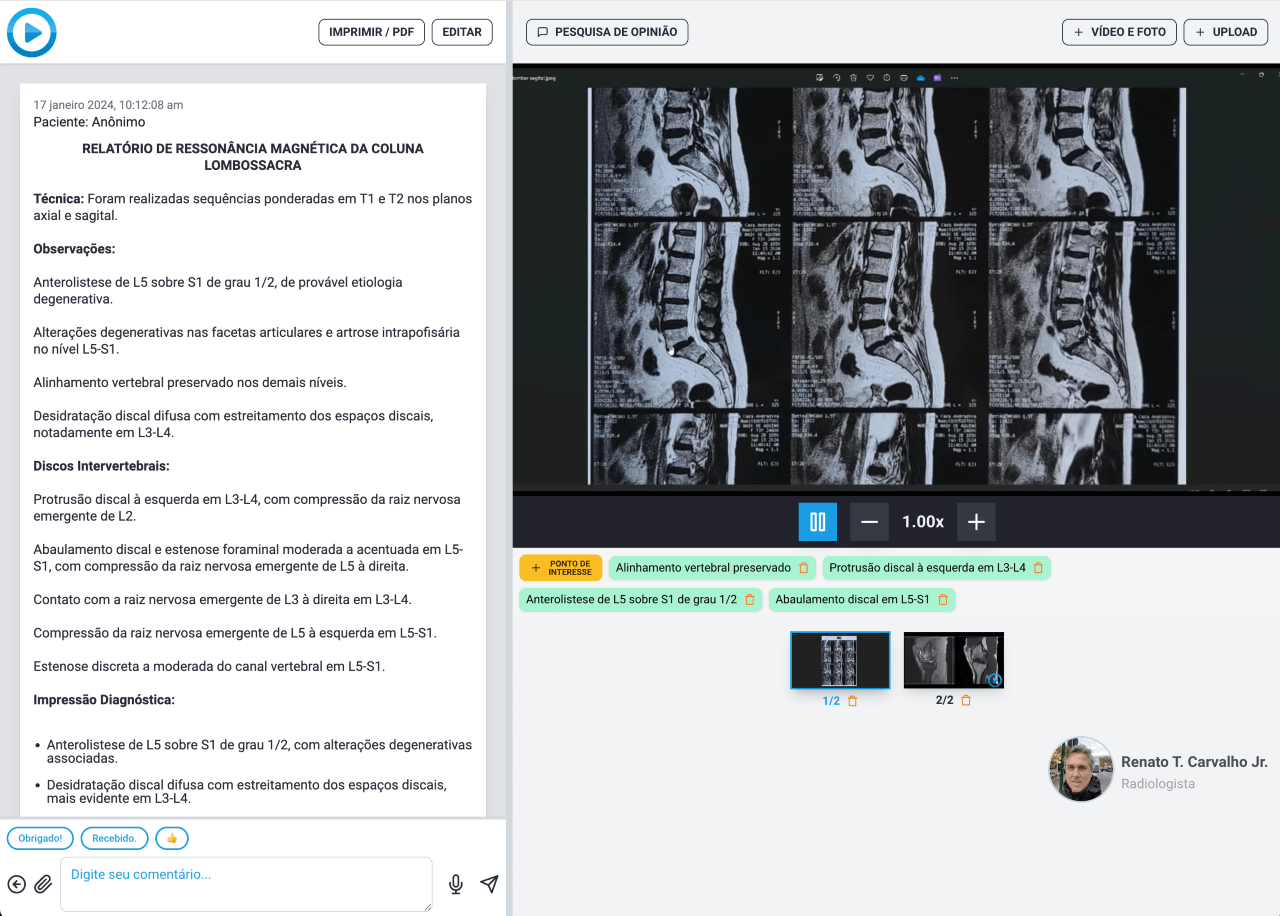Add a PONTO DE INTERESSE tag
Image resolution: width=1280 pixels, height=916 pixels.
[x=560, y=567]
